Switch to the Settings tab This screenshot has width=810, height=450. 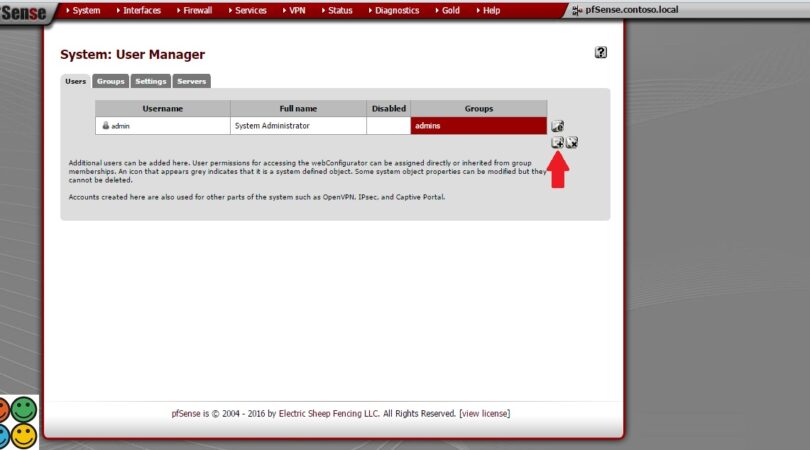coord(151,81)
